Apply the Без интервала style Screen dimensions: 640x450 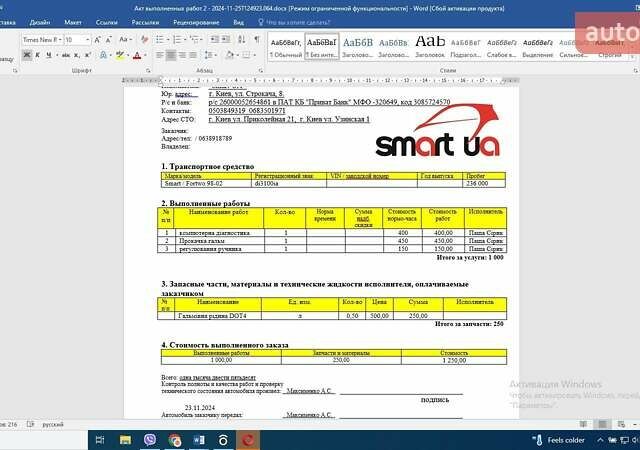322,47
